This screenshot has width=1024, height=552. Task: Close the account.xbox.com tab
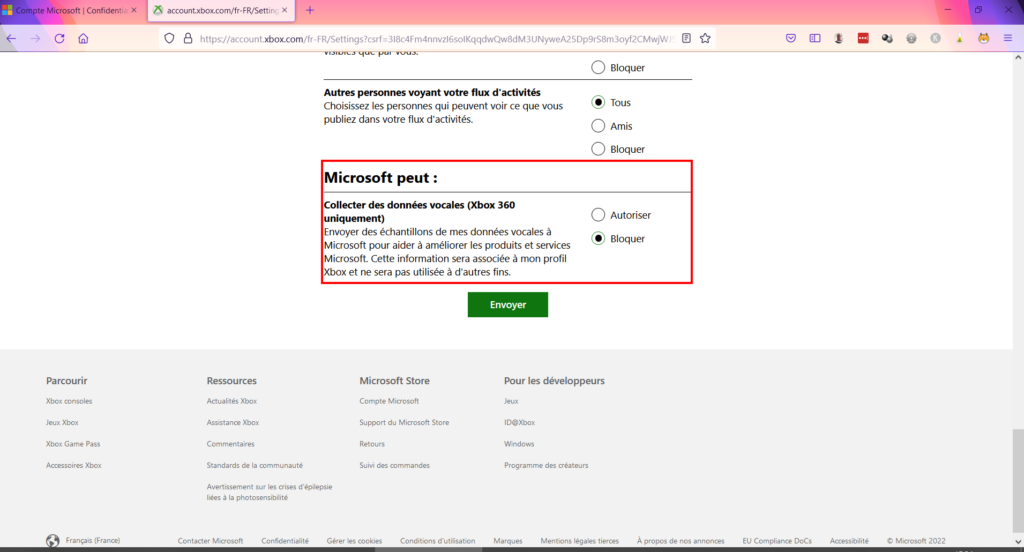[285, 10]
